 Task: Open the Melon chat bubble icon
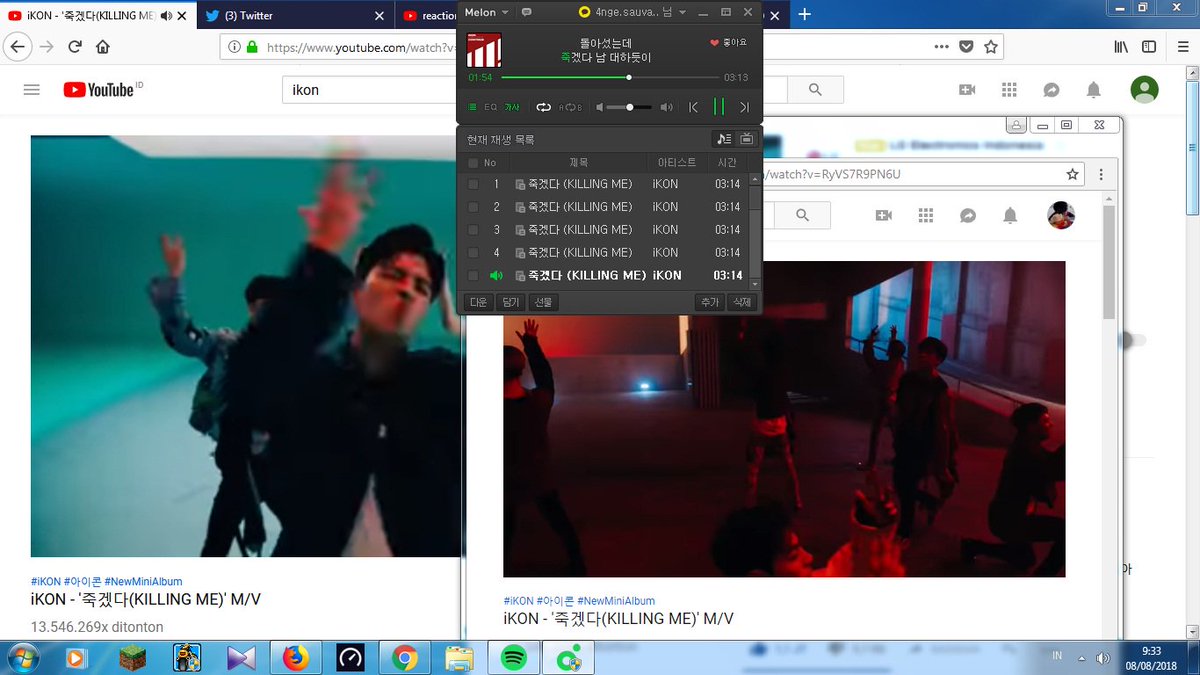tap(527, 12)
